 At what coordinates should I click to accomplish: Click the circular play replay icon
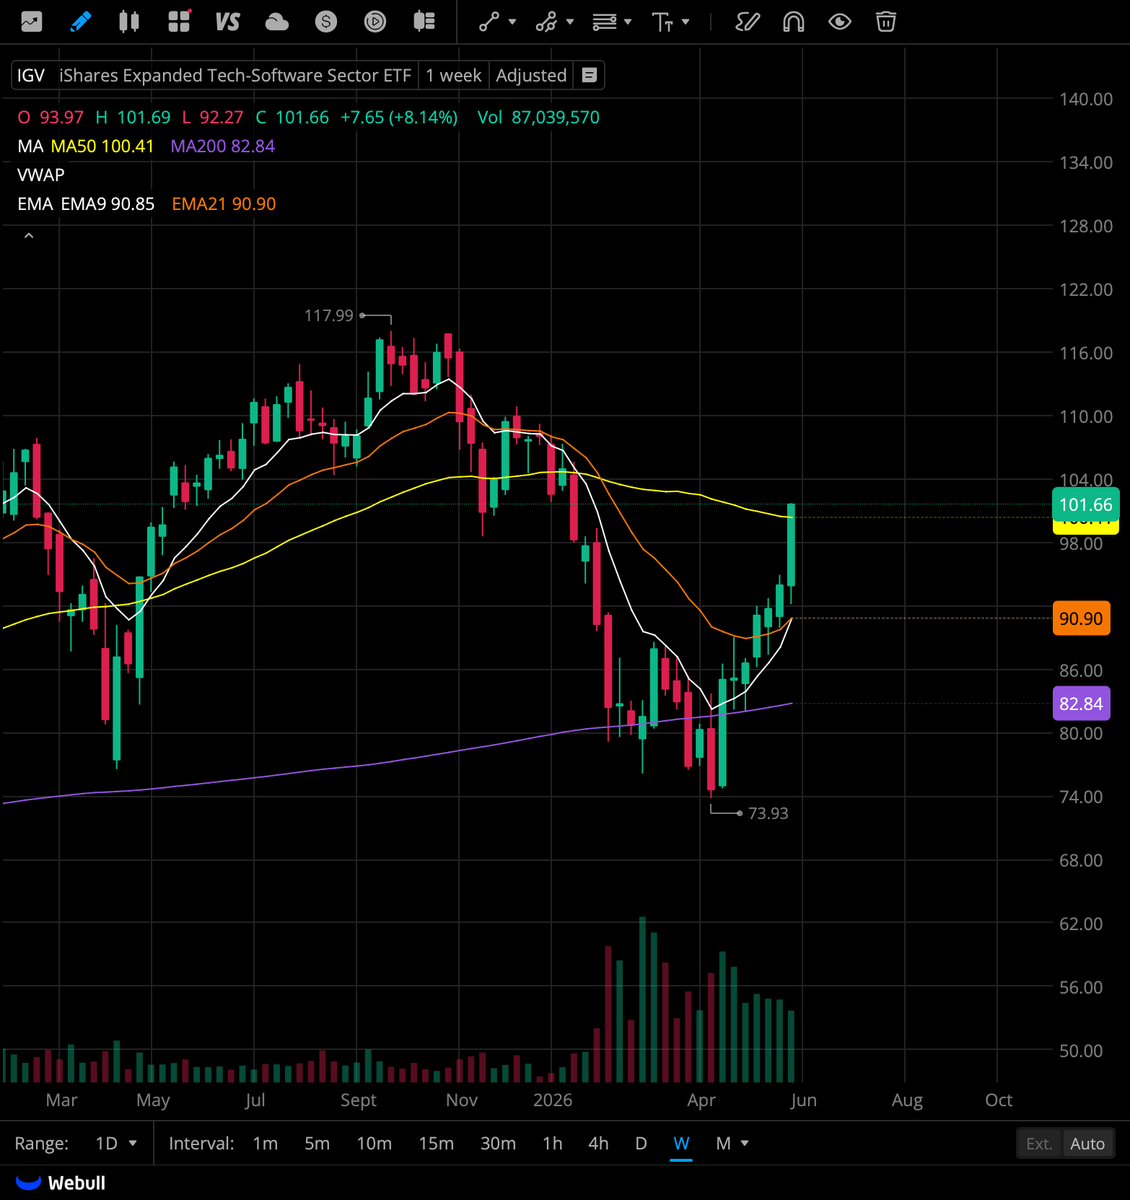375,21
